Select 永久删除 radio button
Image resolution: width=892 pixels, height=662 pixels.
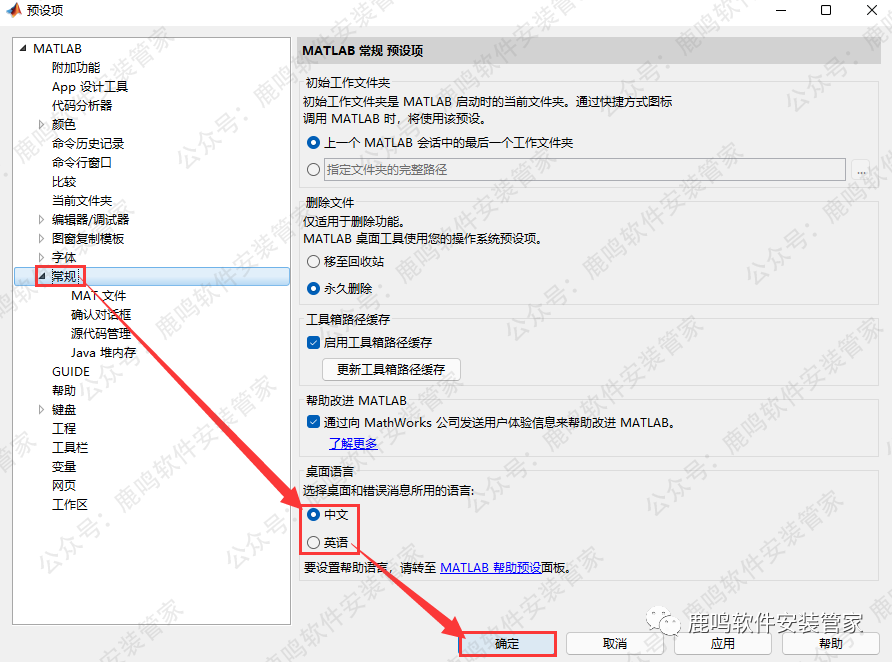point(313,288)
